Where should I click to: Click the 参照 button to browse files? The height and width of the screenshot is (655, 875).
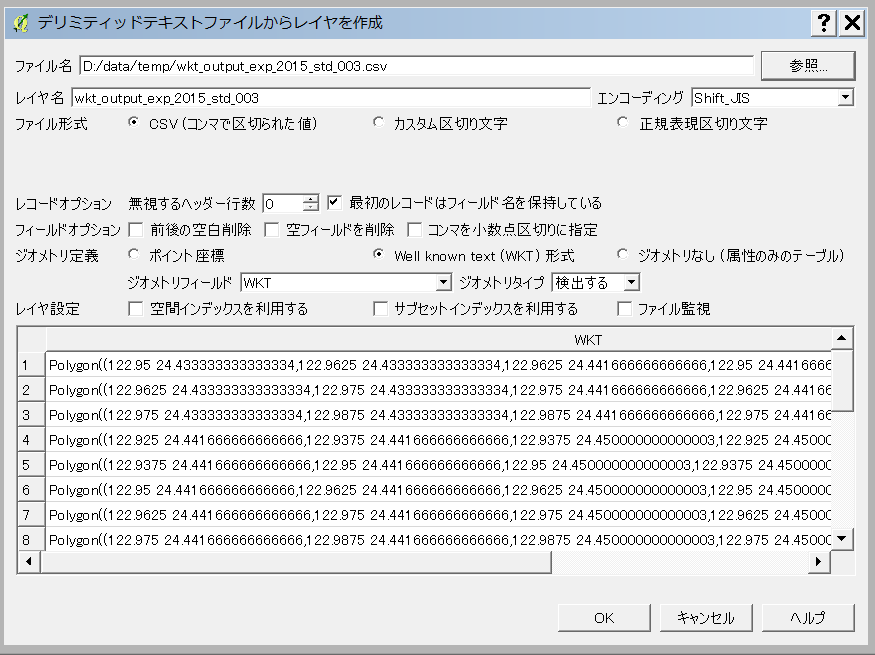point(808,65)
